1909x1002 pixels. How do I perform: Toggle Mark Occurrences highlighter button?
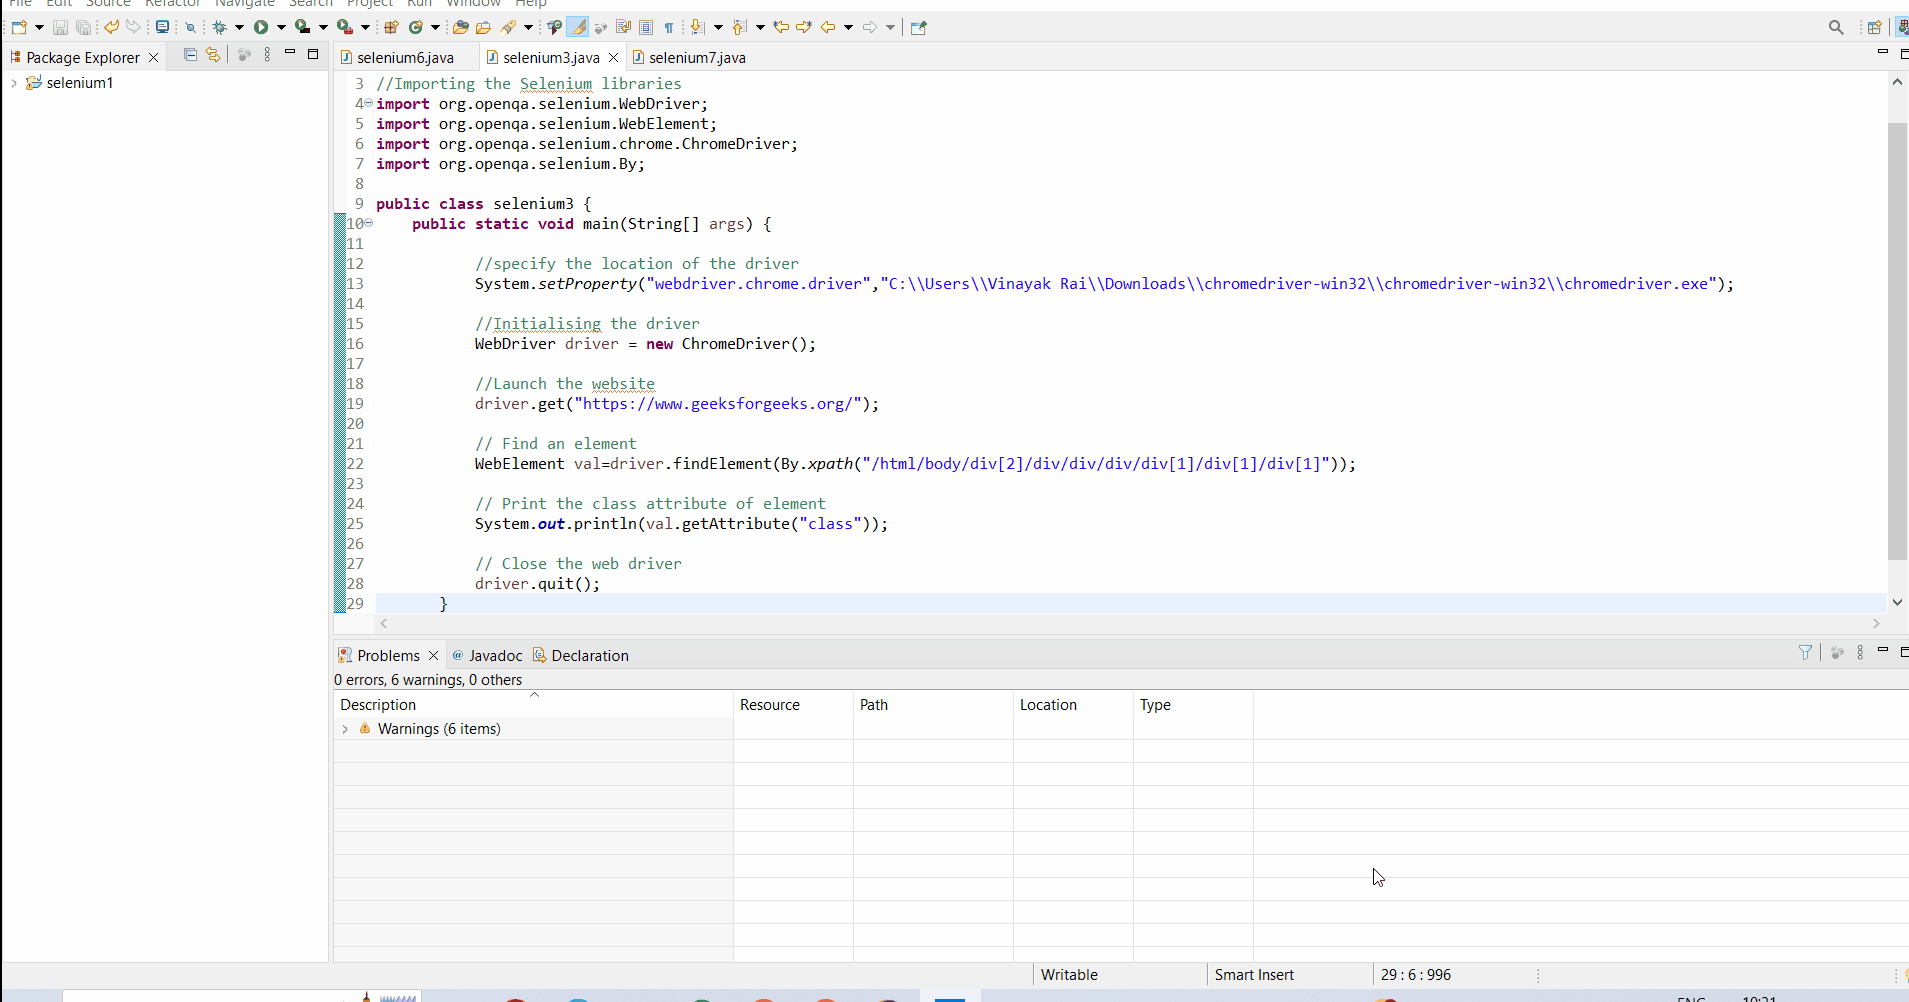(x=578, y=27)
